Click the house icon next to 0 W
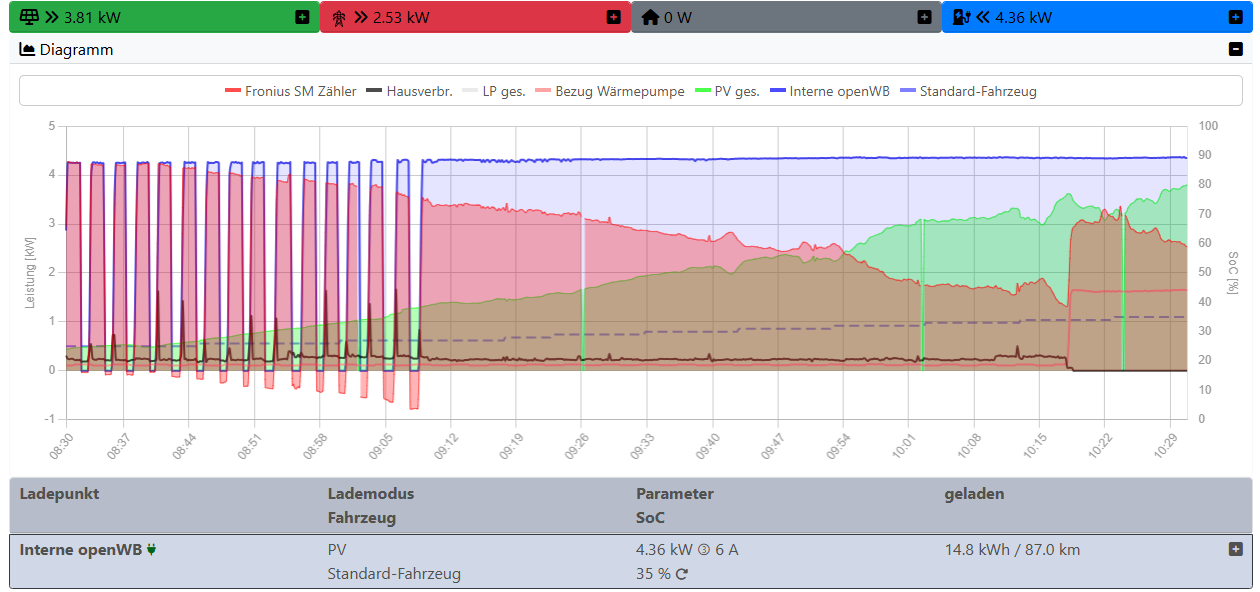1260x592 pixels. (x=652, y=17)
